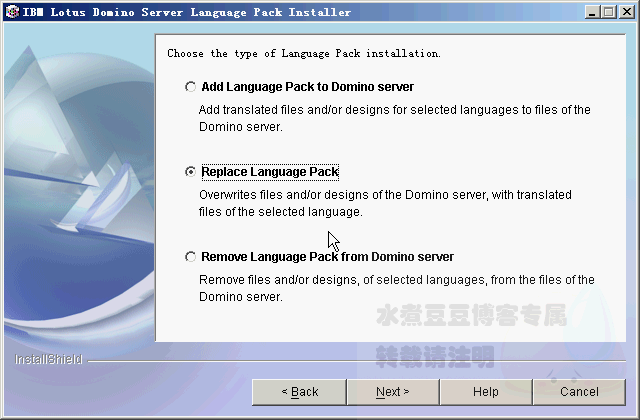Click description 'Remove files and/or designs'
The image size is (640, 420).
coord(397,288)
